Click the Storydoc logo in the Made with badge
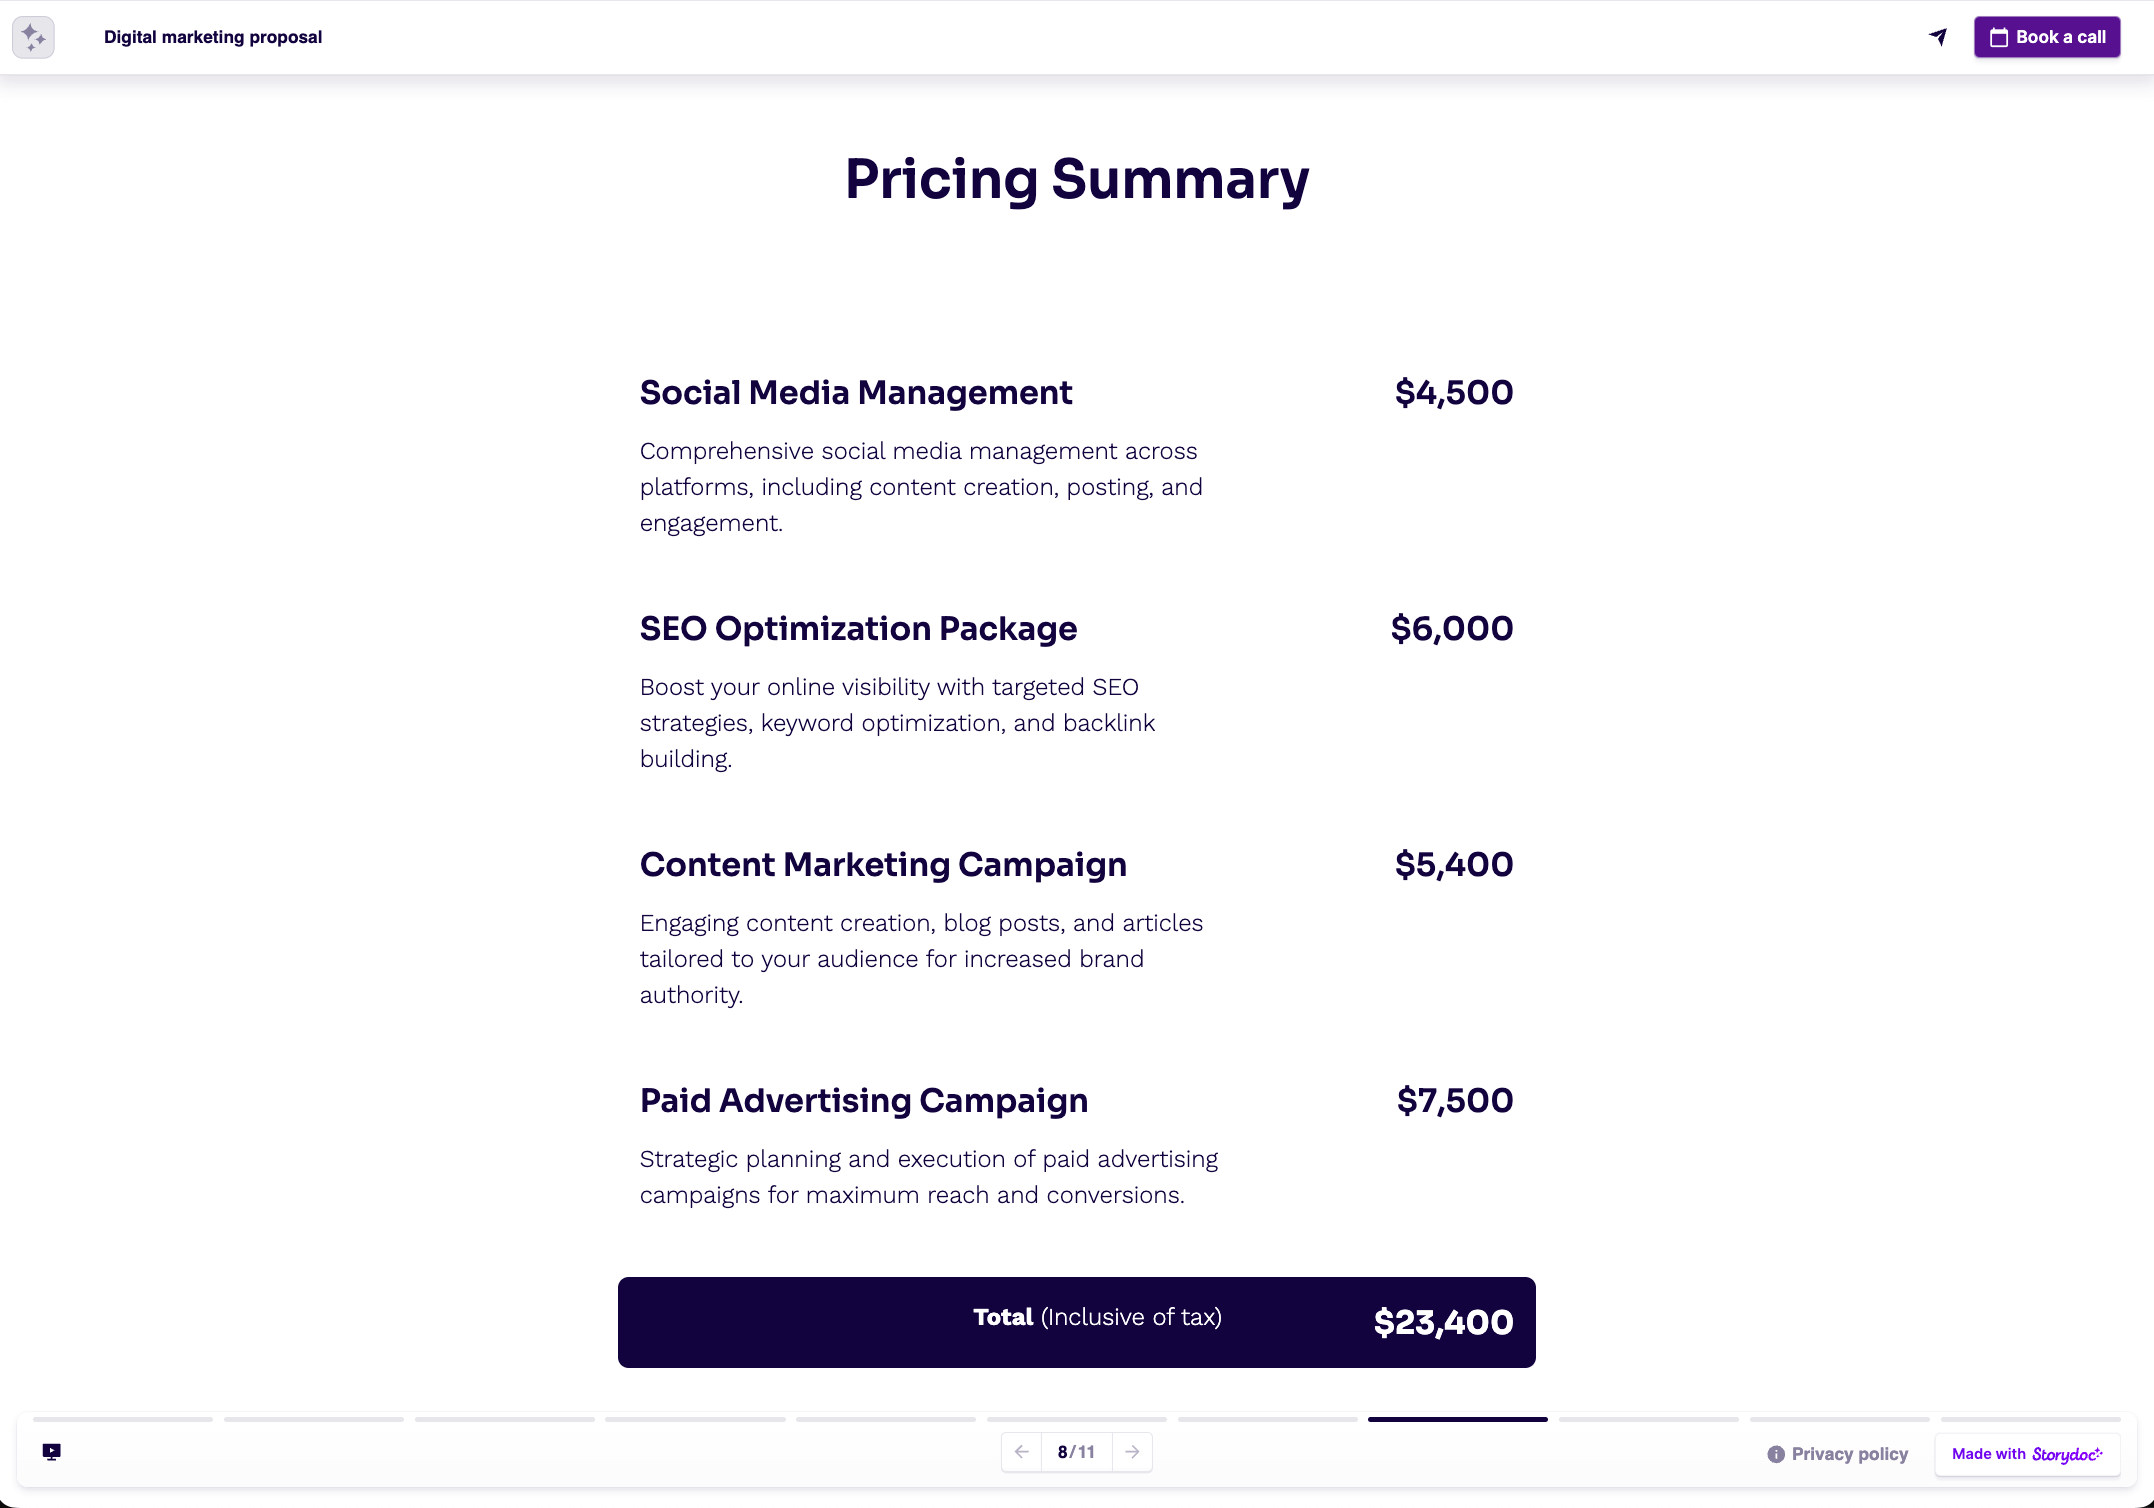This screenshot has height=1508, width=2154. point(2066,1454)
